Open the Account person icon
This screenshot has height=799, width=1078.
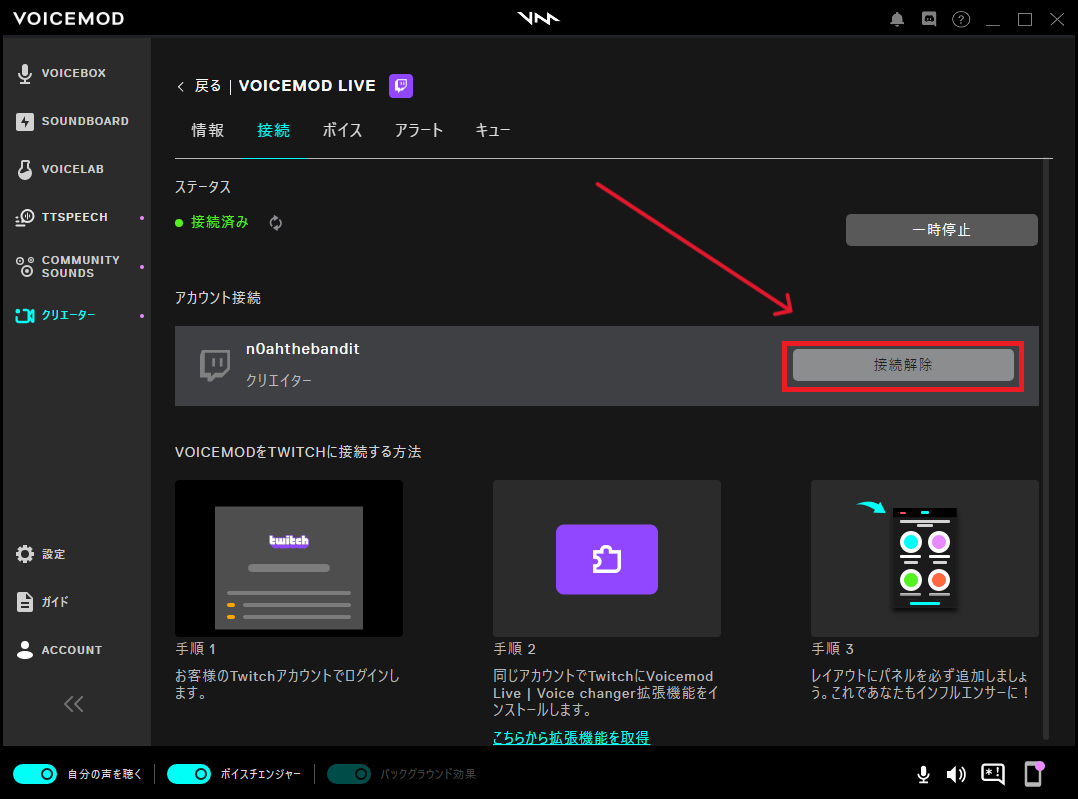tap(25, 650)
